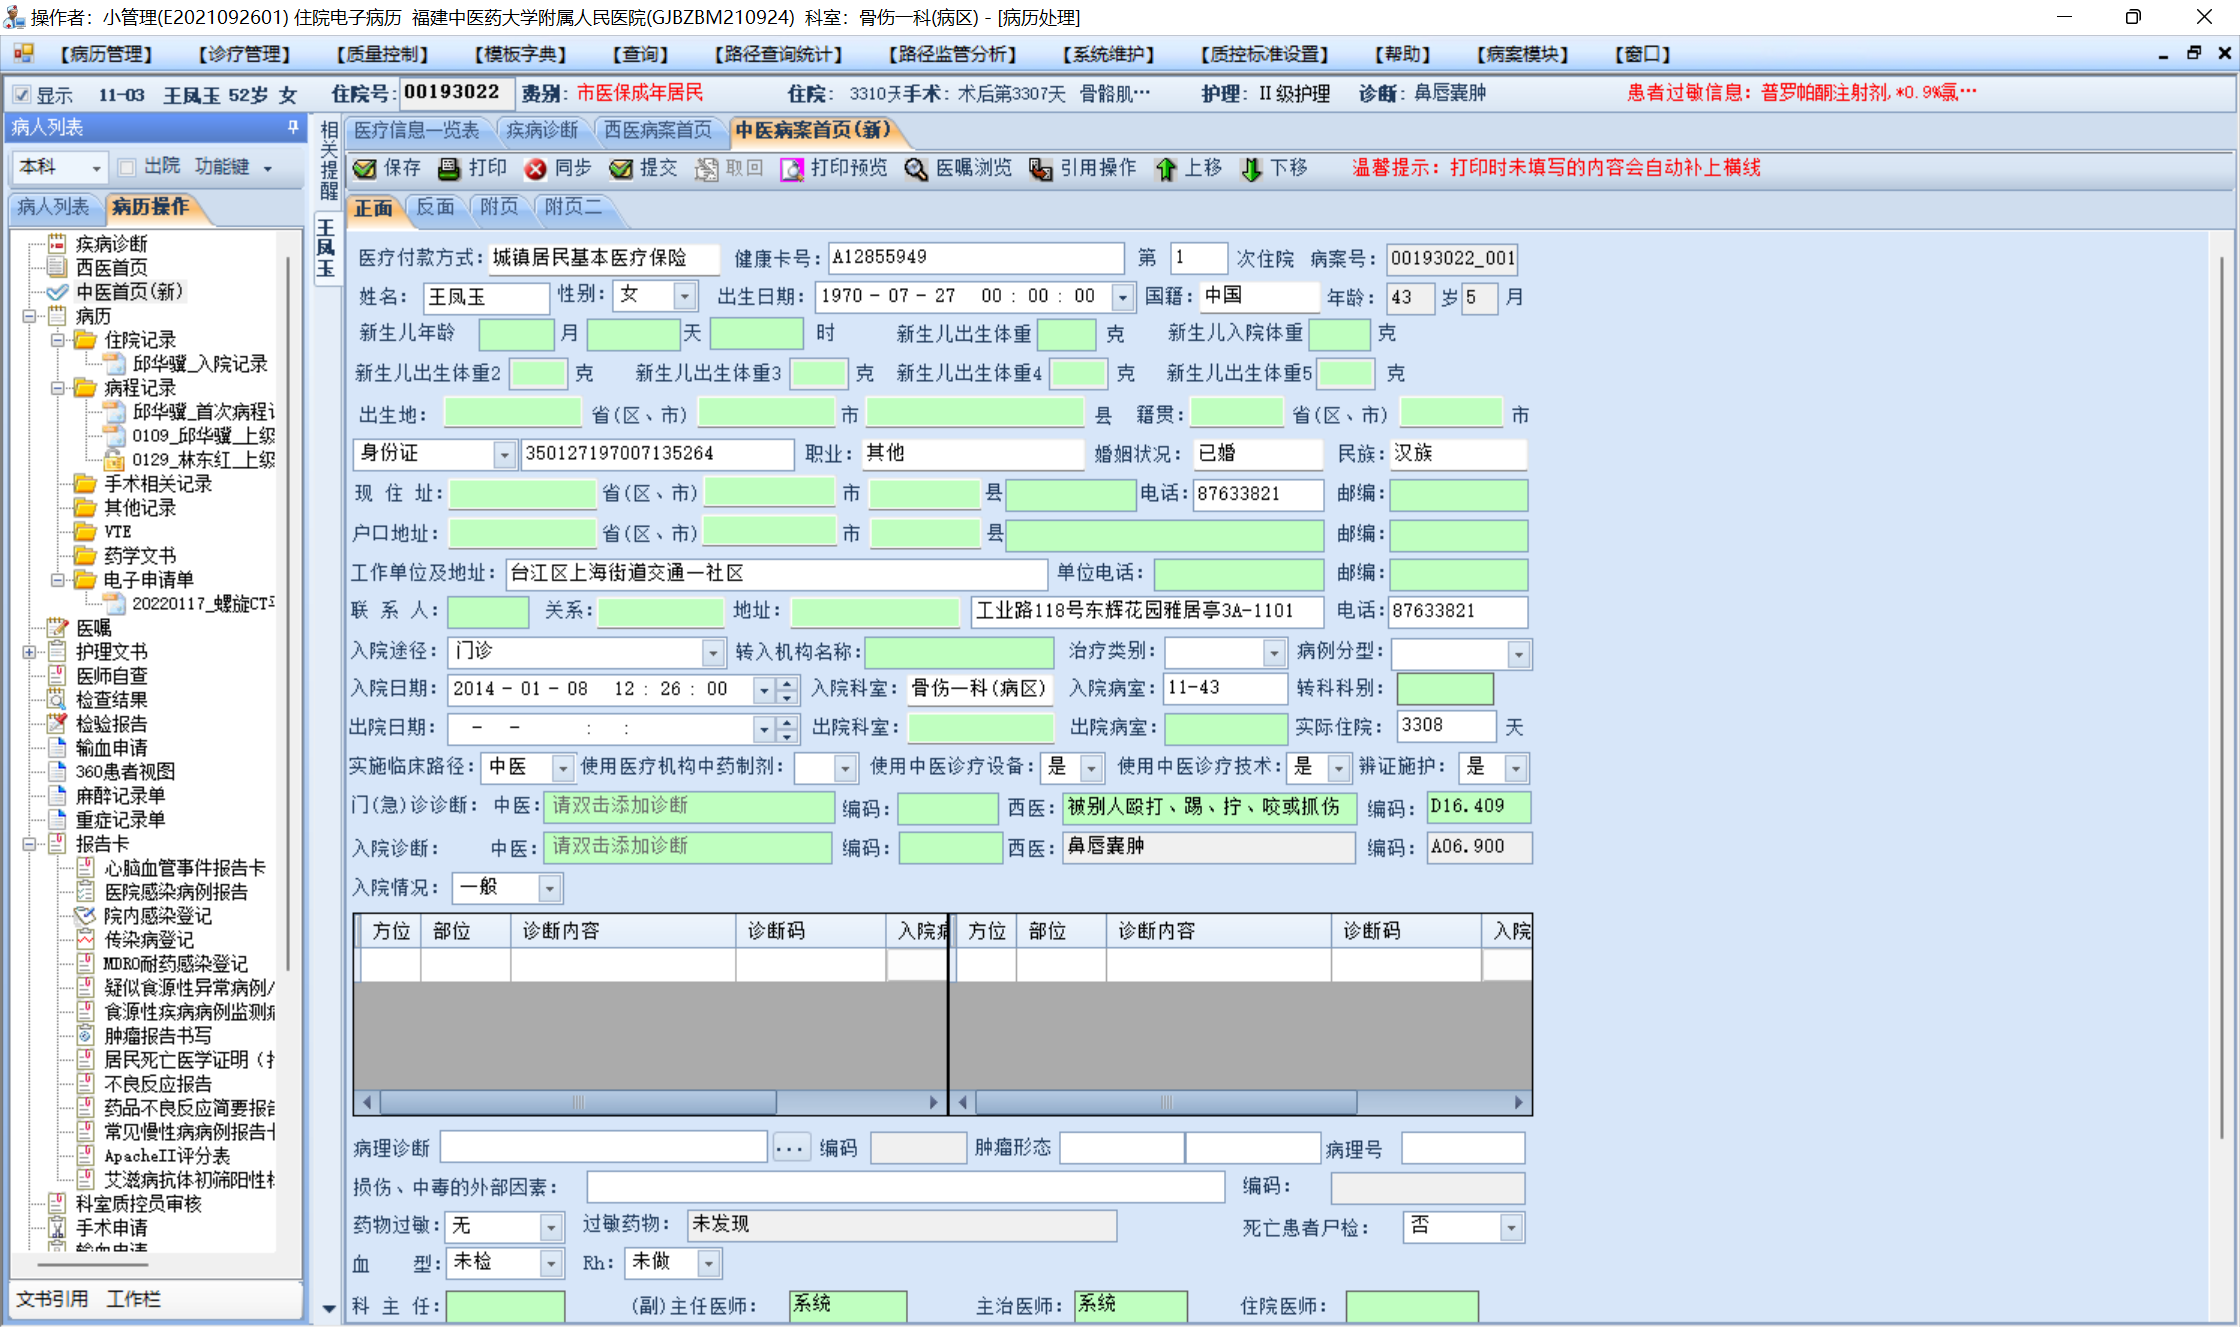The image size is (2240, 1327).
Task: Switch to the 反面 tab
Action: [x=435, y=207]
